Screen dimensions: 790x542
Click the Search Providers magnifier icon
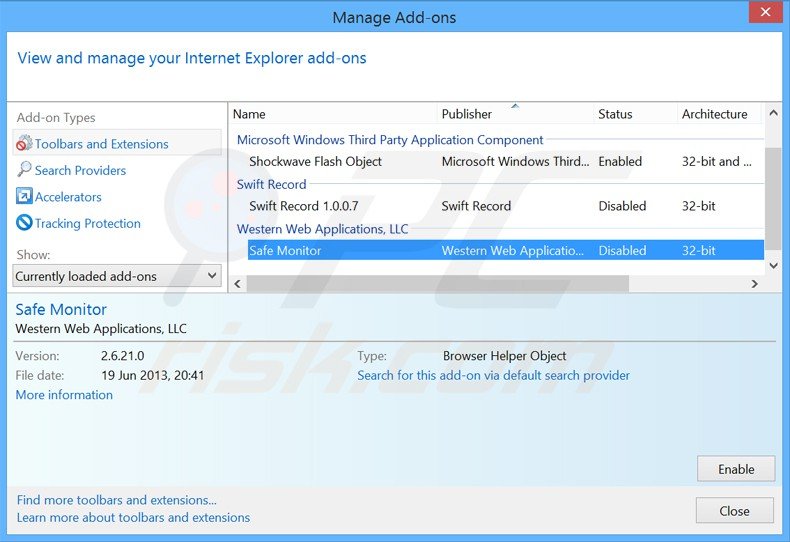pos(24,170)
